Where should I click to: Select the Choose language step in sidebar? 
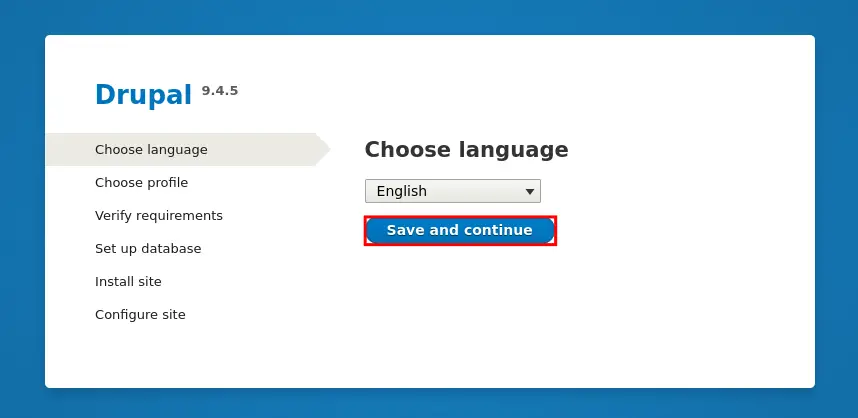point(151,149)
